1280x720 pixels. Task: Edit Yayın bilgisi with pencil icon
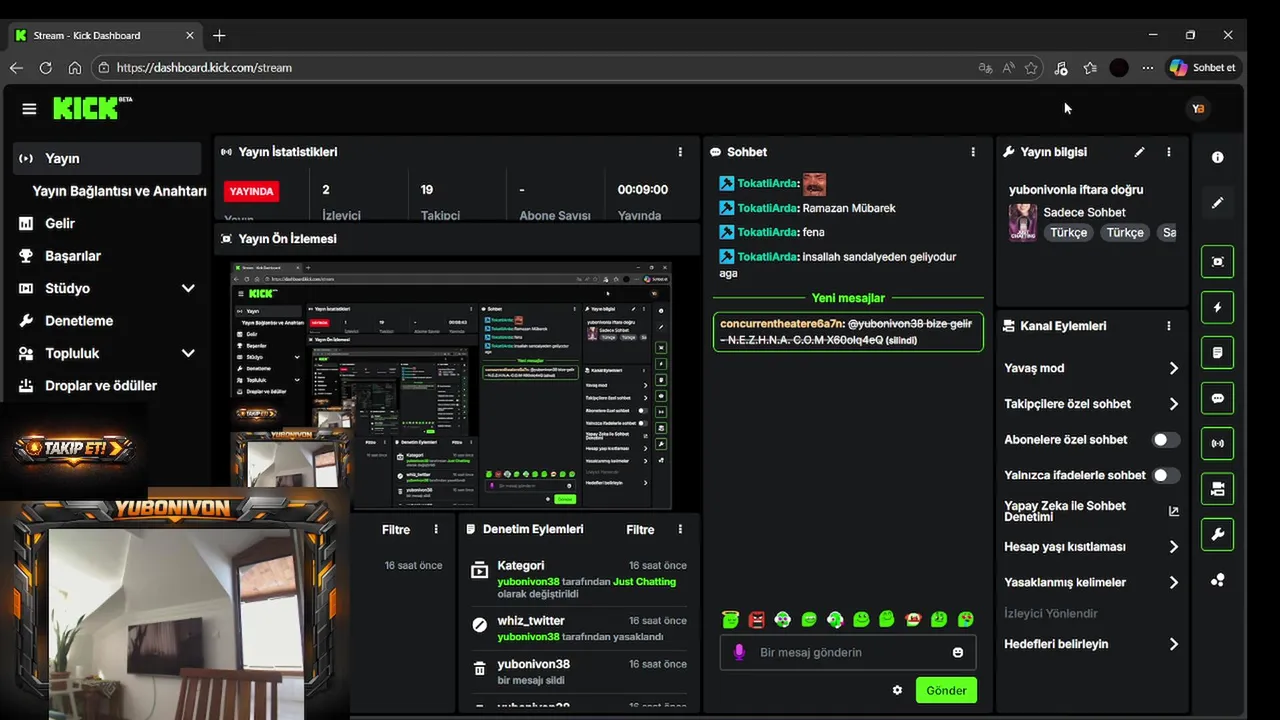[x=1139, y=152]
